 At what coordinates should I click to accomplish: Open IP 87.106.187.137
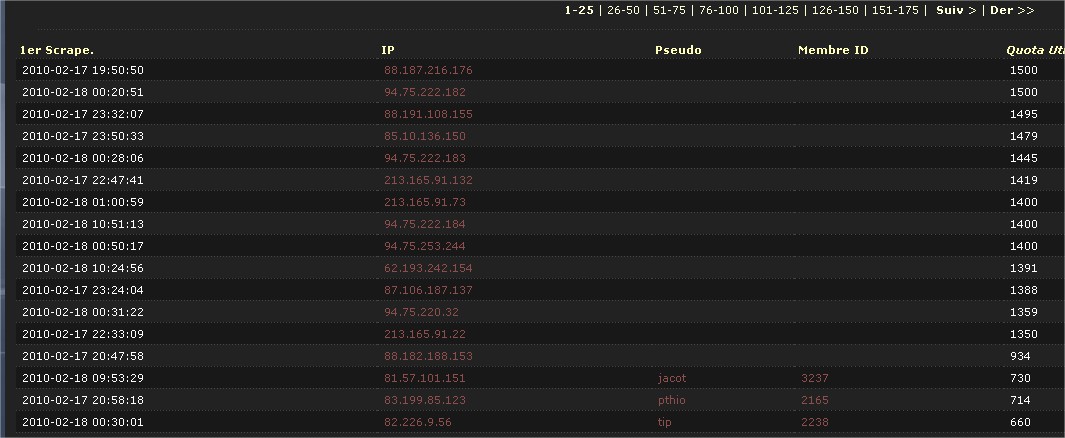pos(428,290)
